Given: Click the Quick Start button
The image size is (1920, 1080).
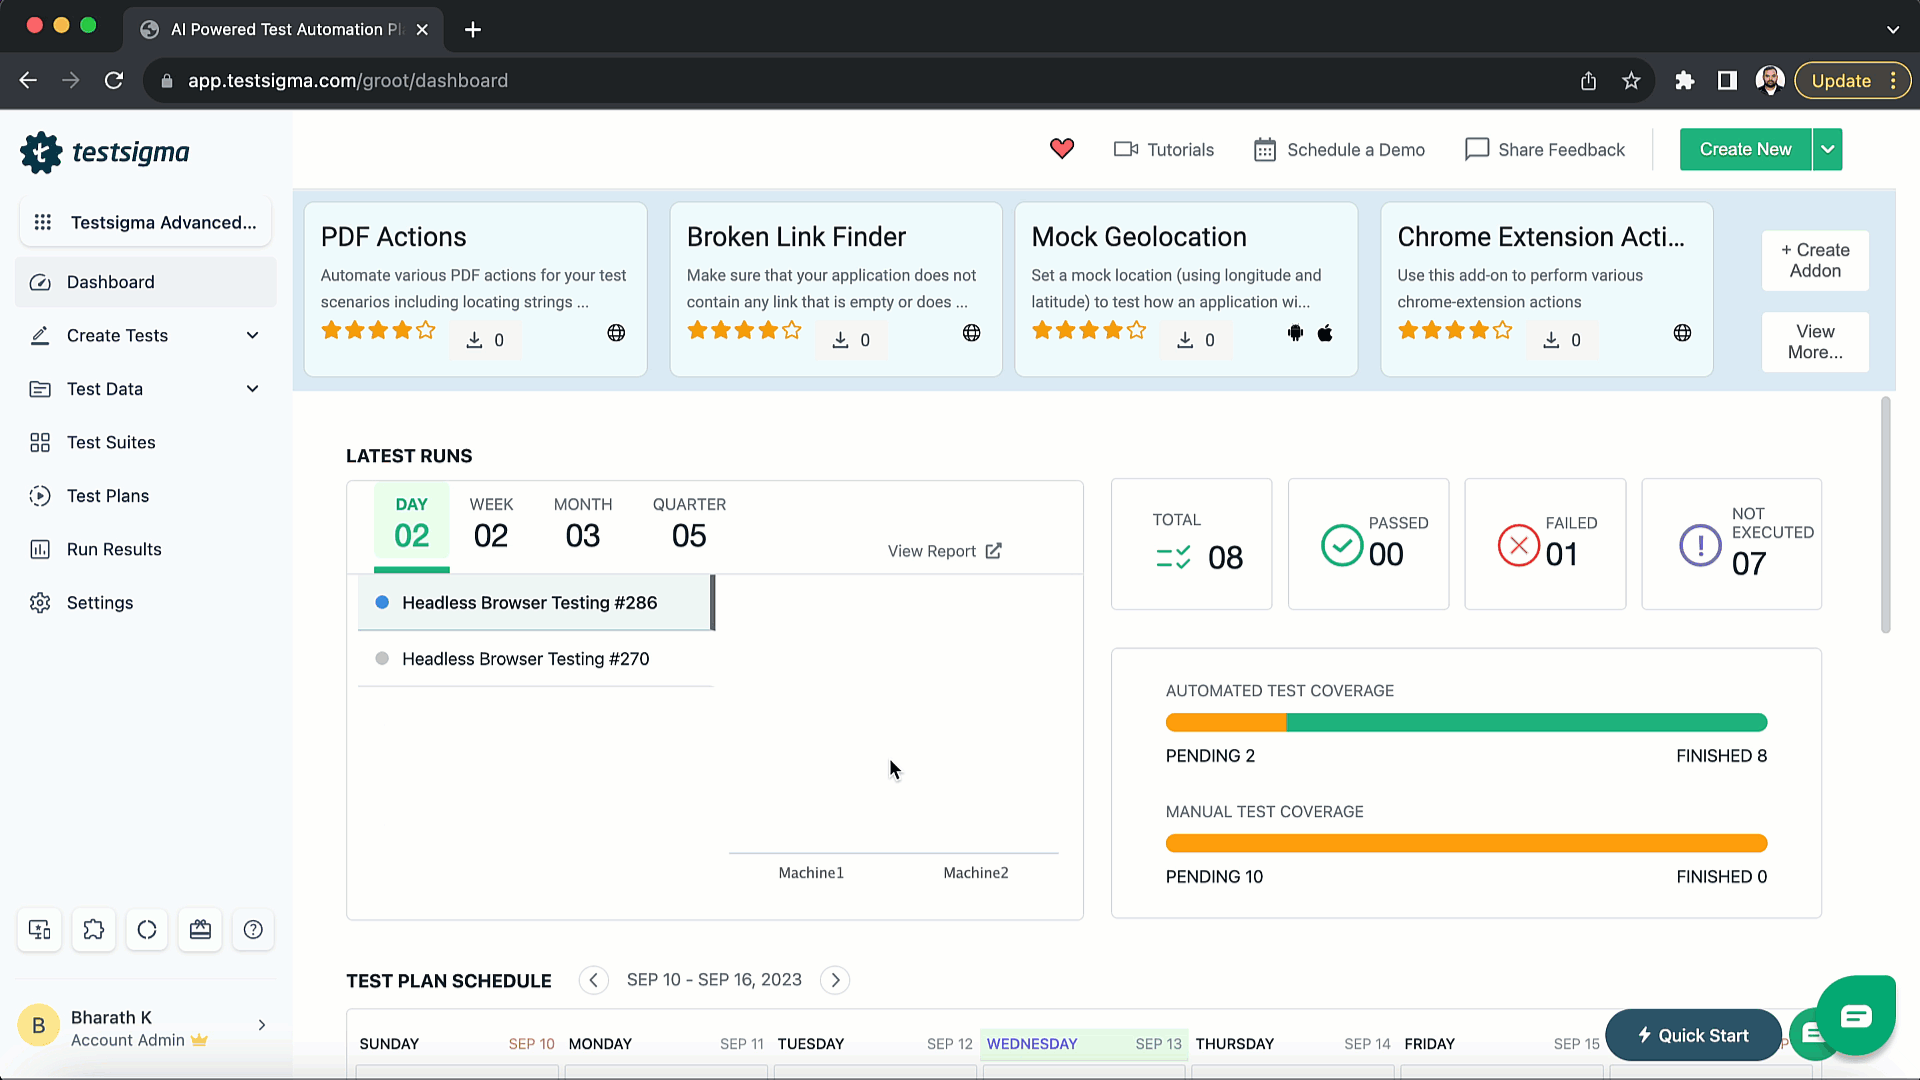Looking at the screenshot, I should (1692, 1035).
